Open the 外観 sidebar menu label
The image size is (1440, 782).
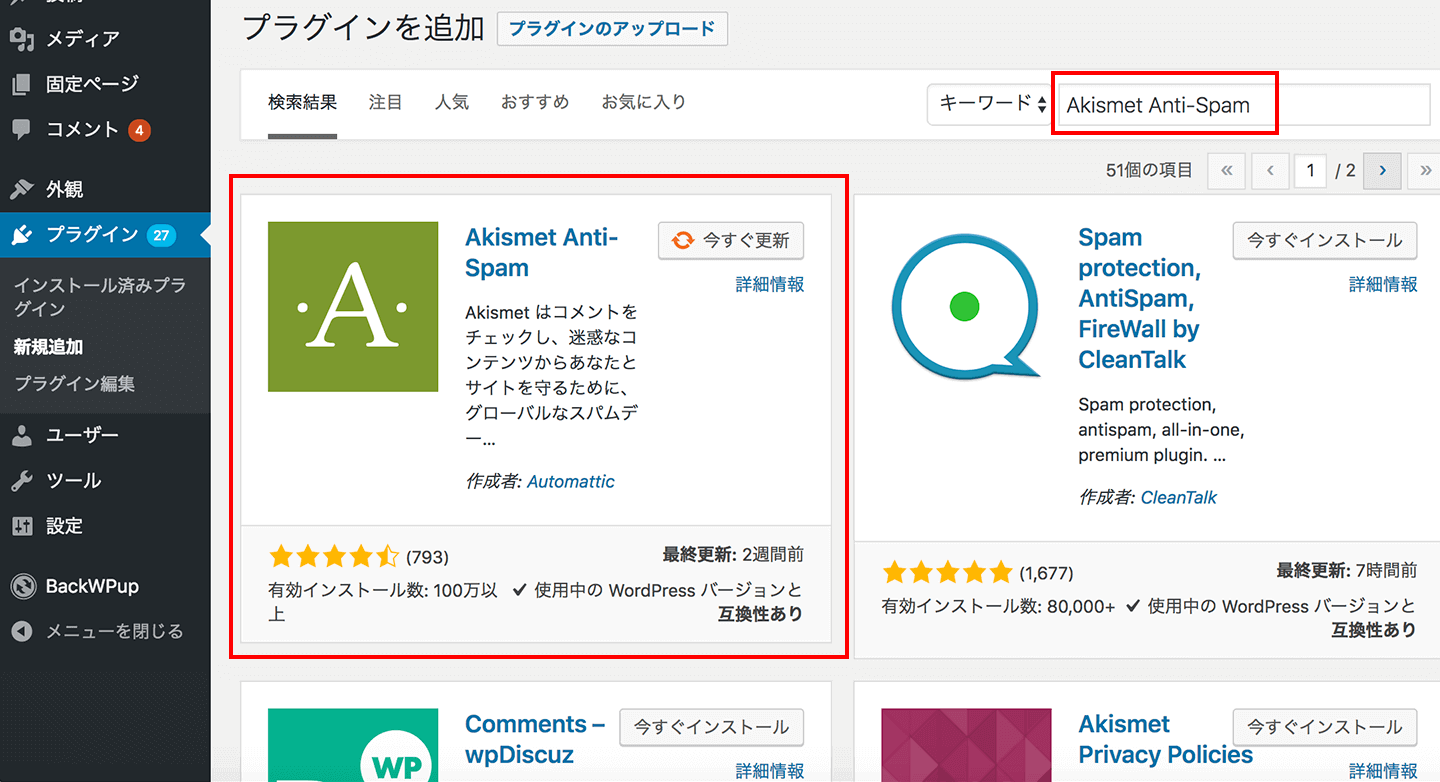click(x=64, y=189)
